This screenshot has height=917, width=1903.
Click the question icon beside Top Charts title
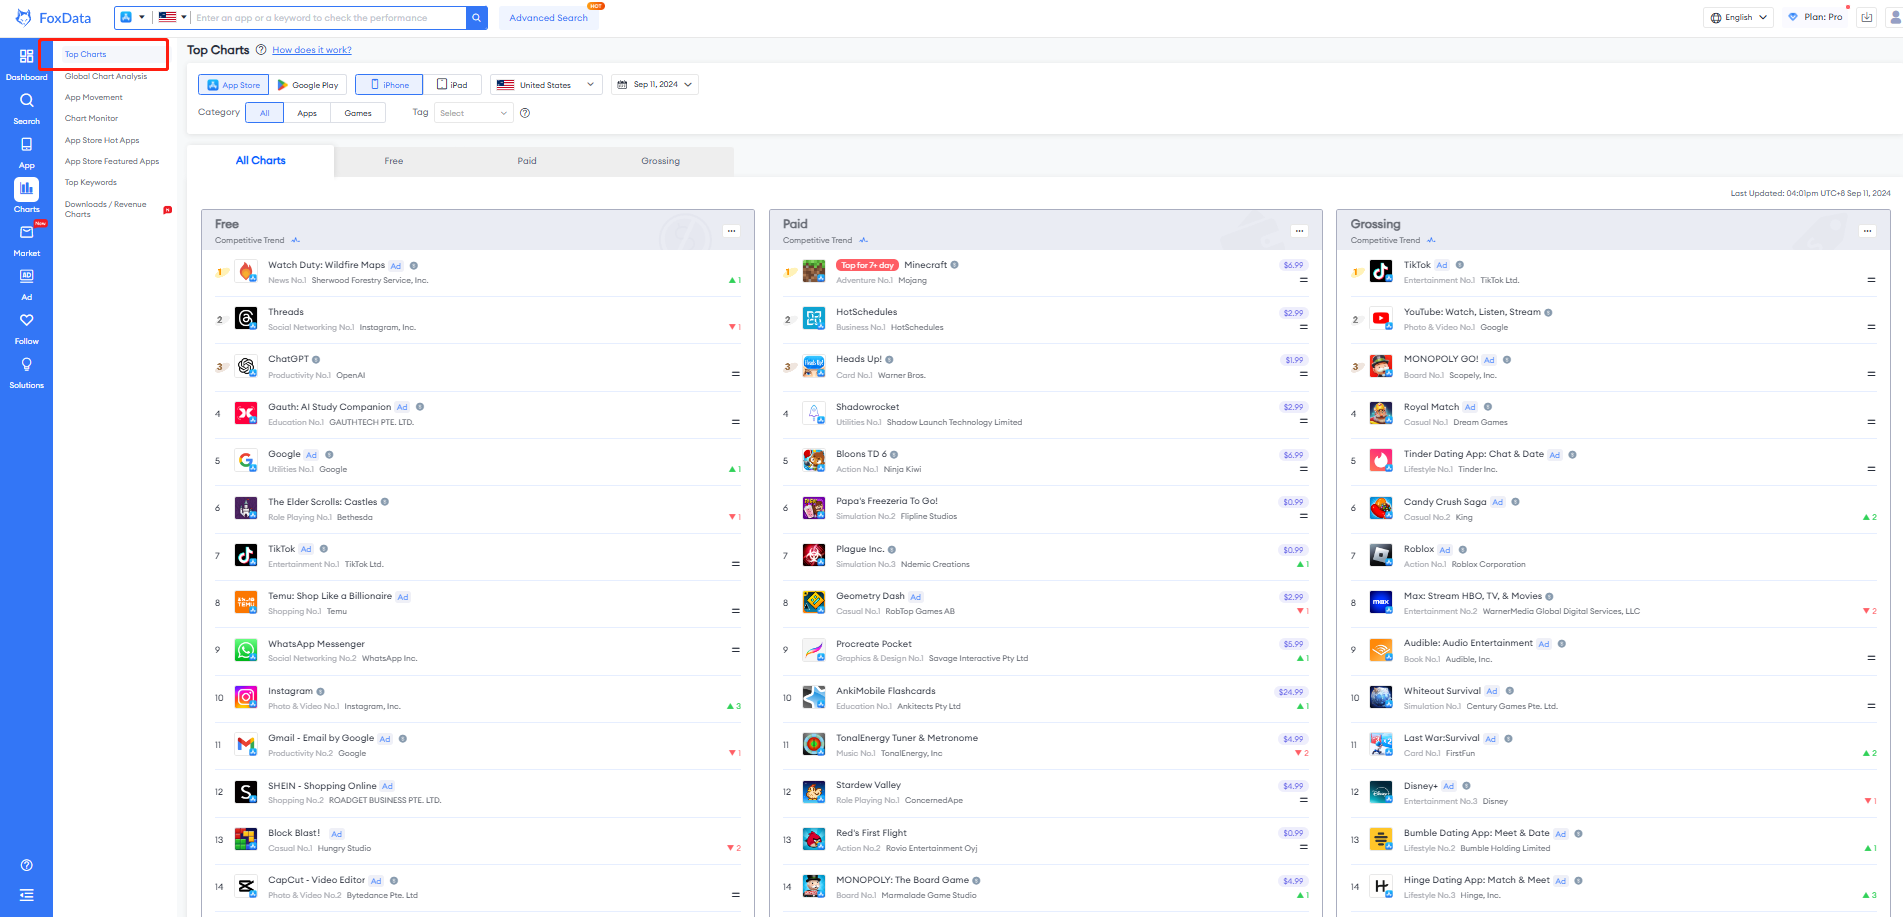261,50
